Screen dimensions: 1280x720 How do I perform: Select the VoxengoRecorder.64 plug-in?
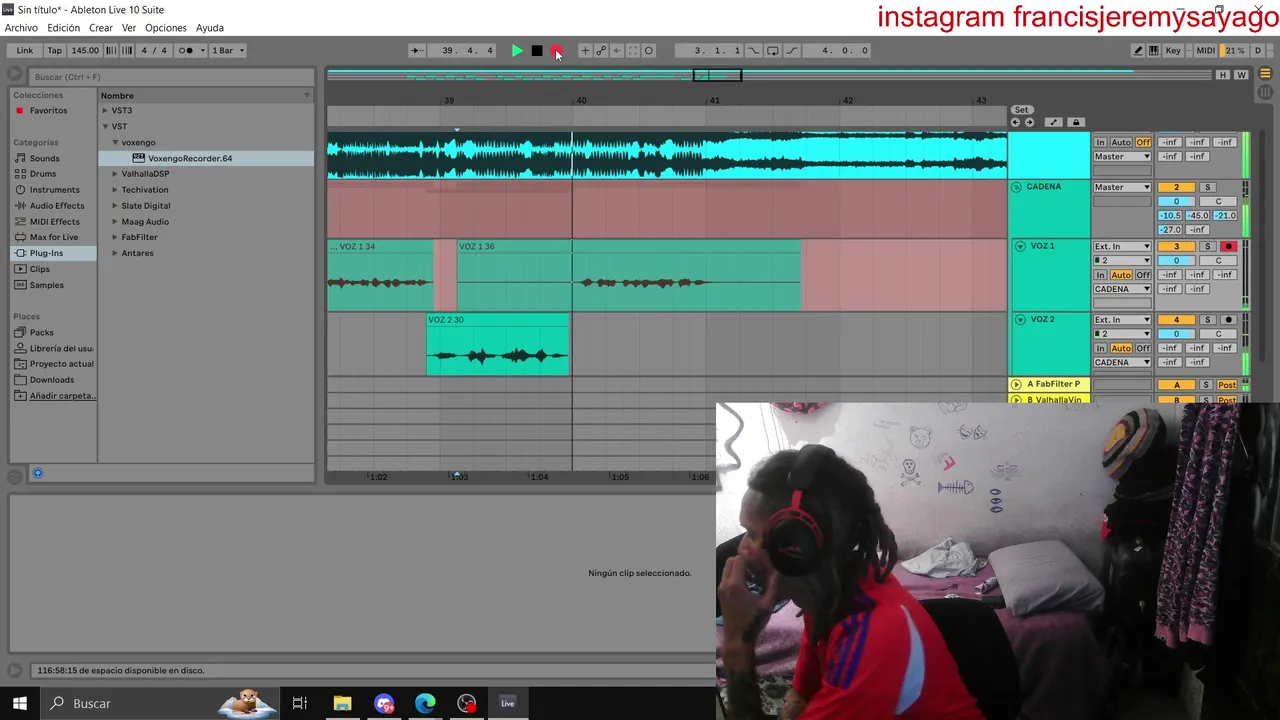[190, 158]
